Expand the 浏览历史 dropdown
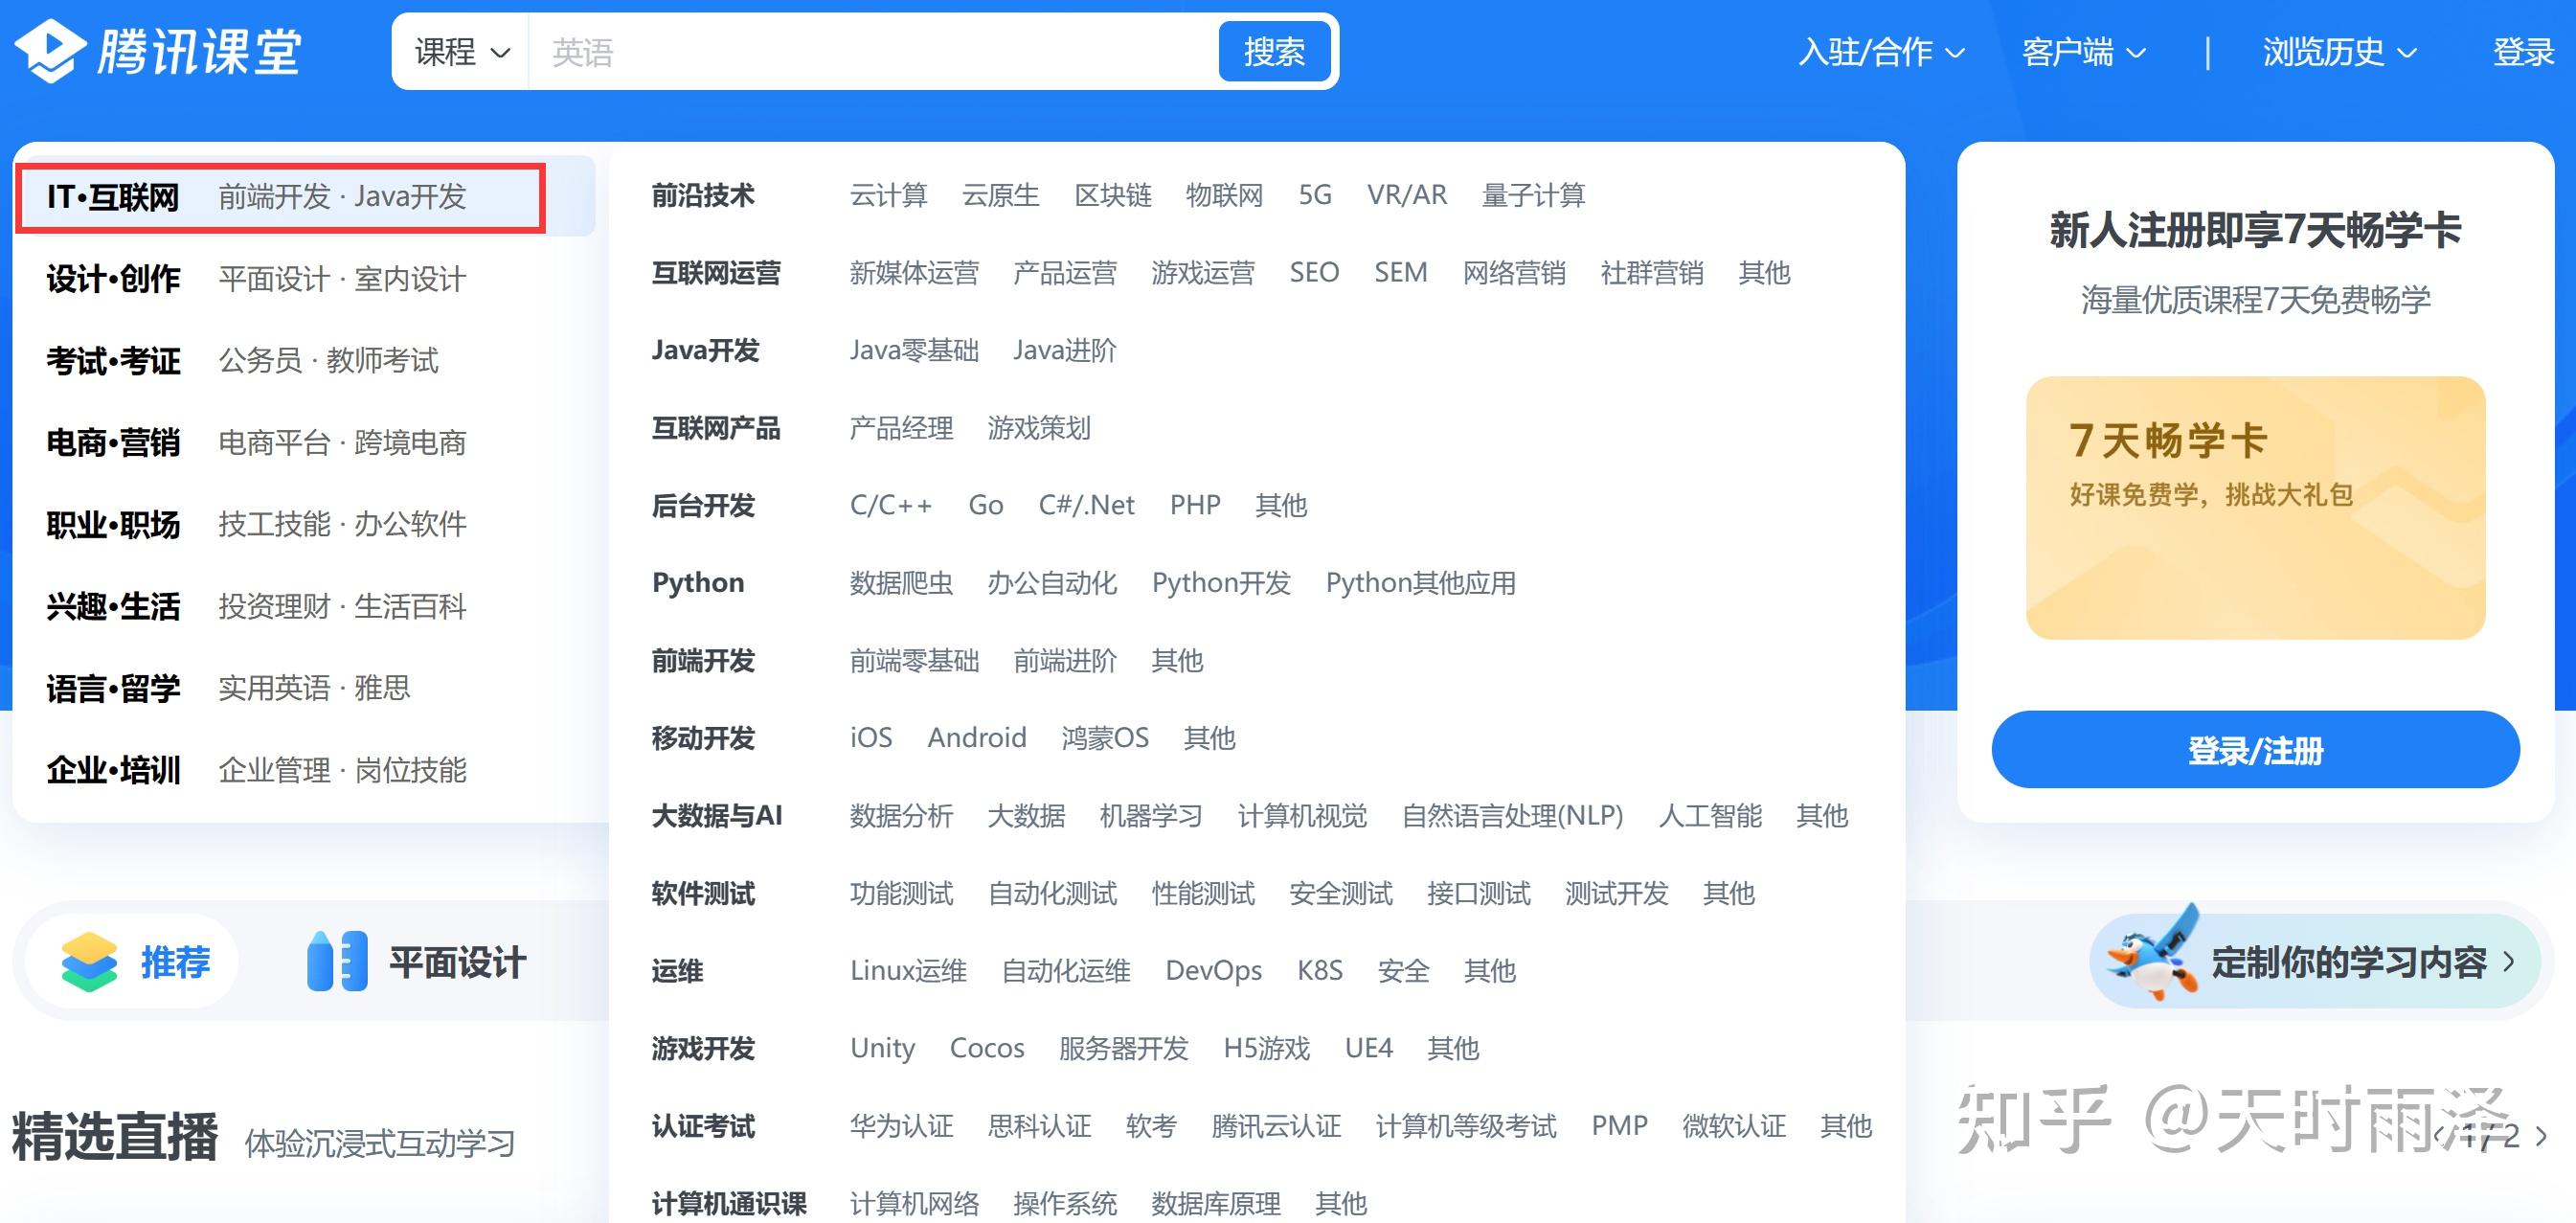The width and height of the screenshot is (2576, 1223). click(x=2339, y=52)
